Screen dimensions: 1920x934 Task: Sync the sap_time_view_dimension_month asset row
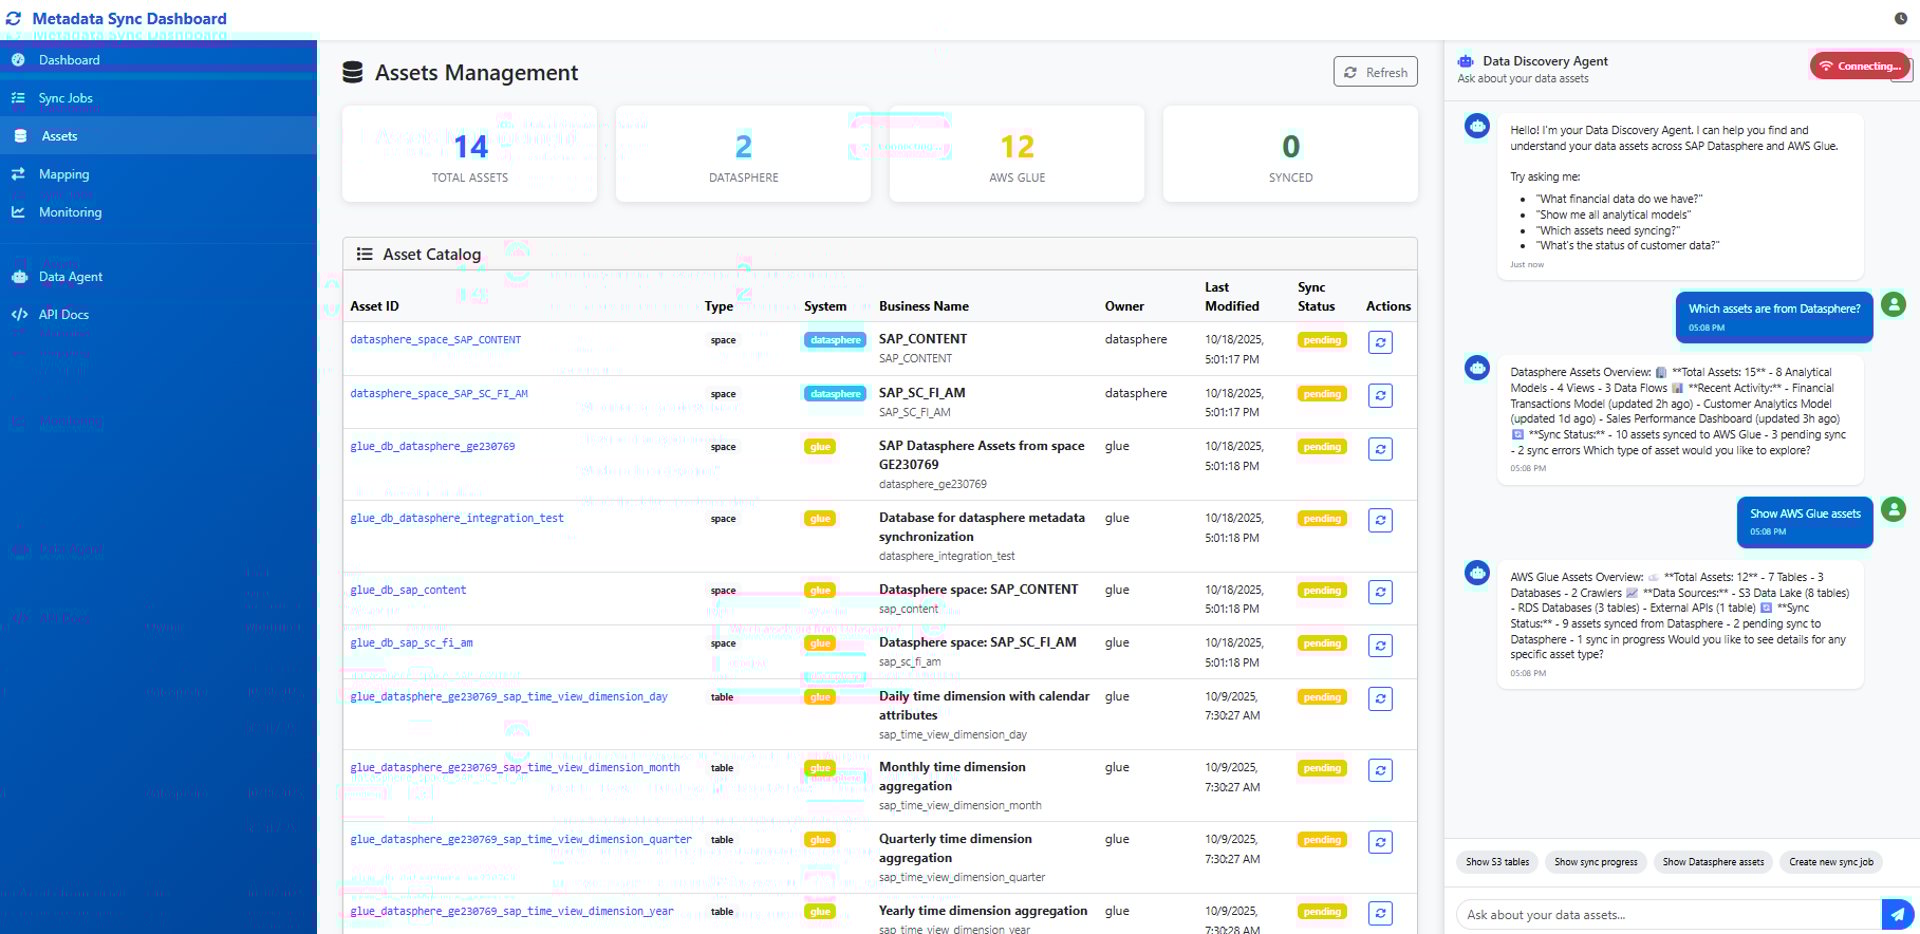[x=1380, y=771]
